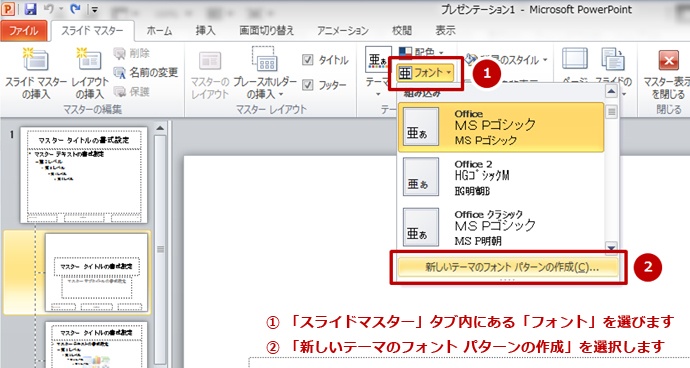Open the ファイル (File) tab

coord(24,31)
